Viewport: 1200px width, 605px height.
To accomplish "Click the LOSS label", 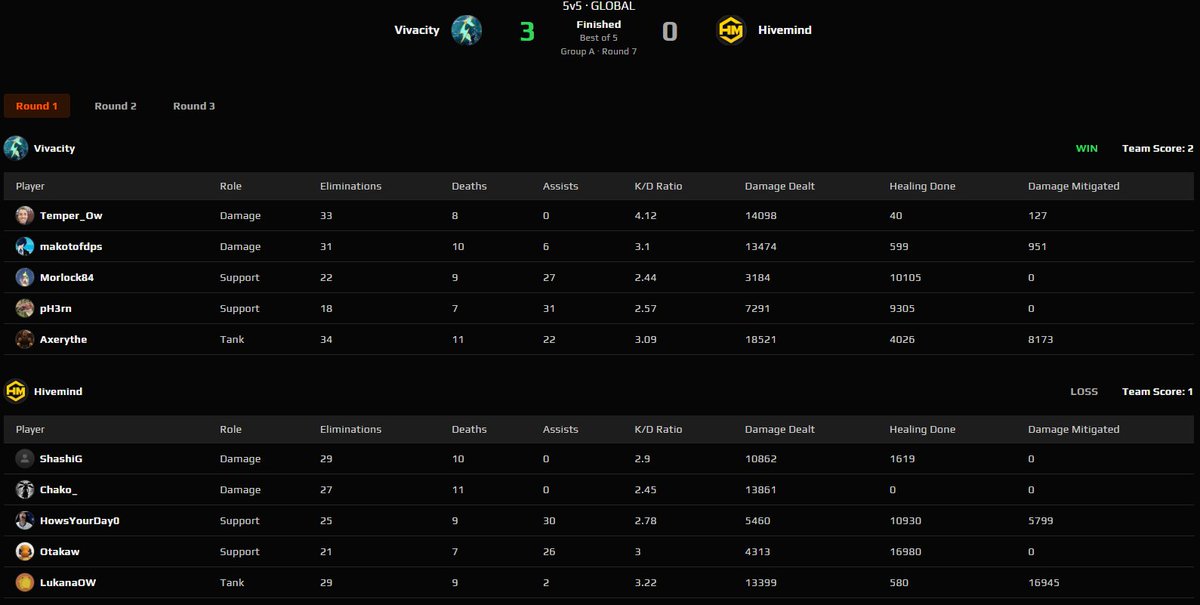I will tap(1084, 391).
